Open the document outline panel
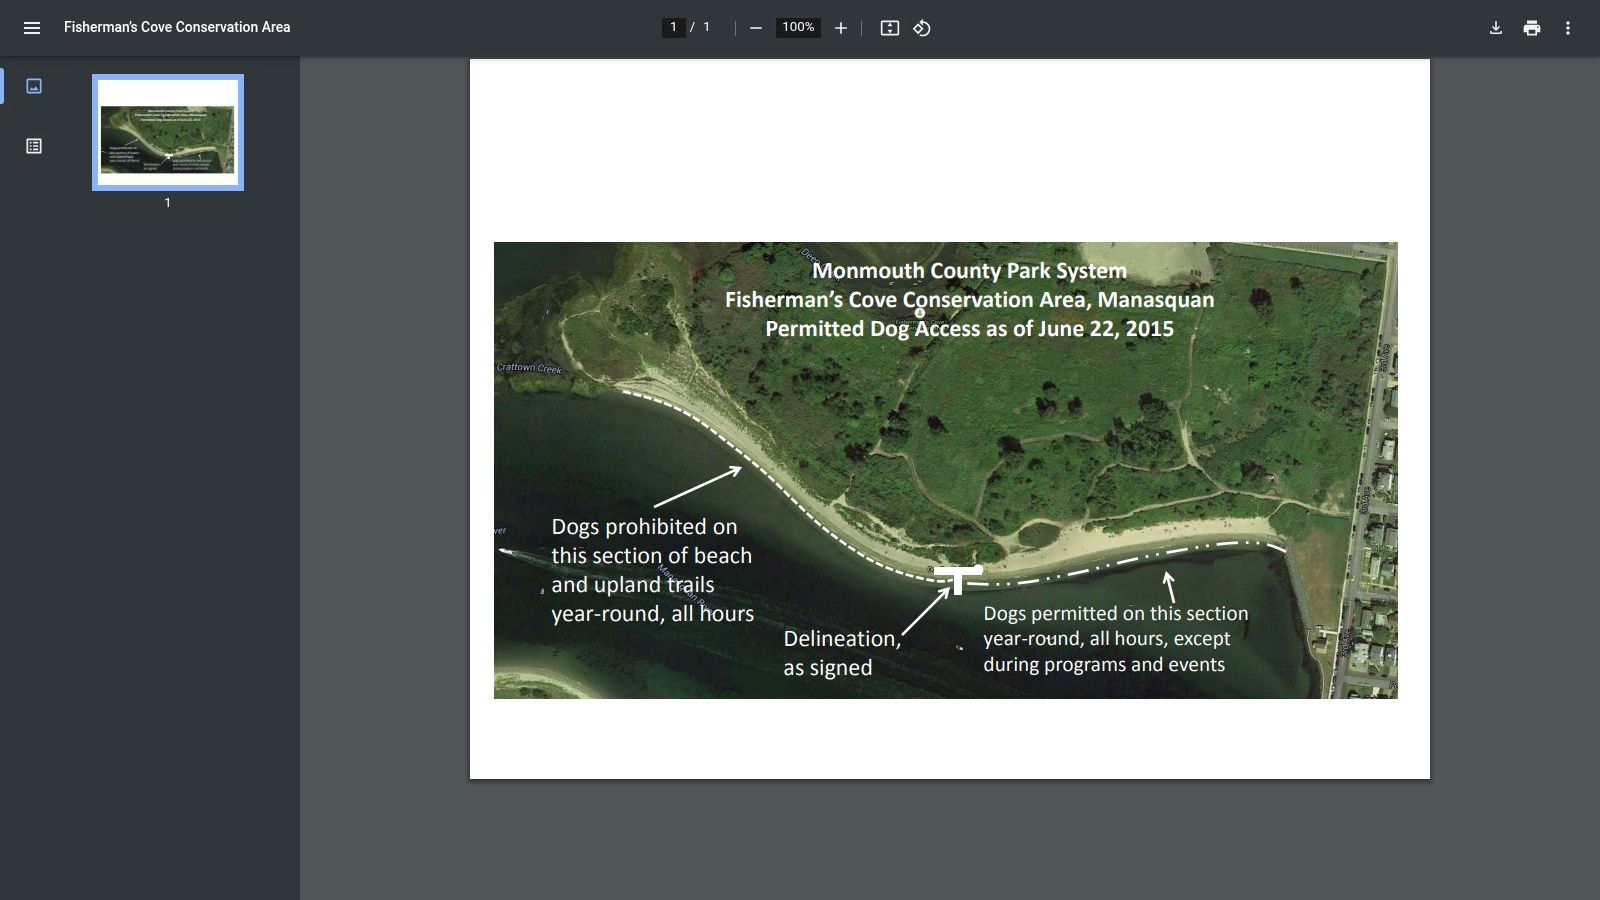Viewport: 1600px width, 900px height. 34,146
